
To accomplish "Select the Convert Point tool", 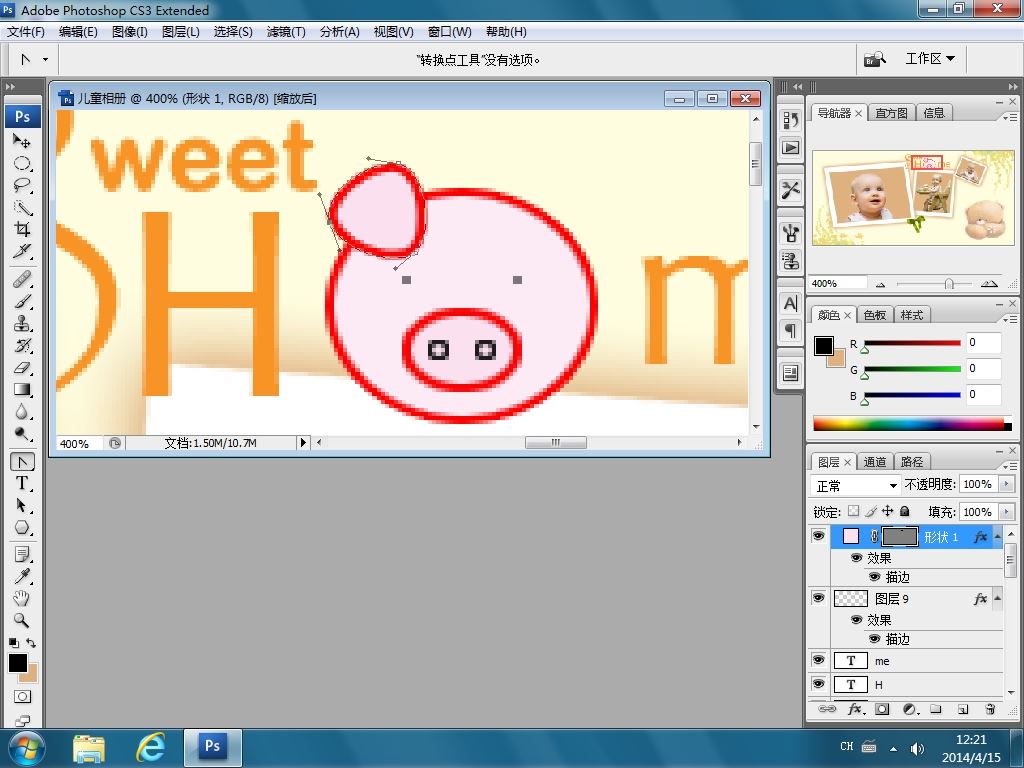I will coord(22,462).
